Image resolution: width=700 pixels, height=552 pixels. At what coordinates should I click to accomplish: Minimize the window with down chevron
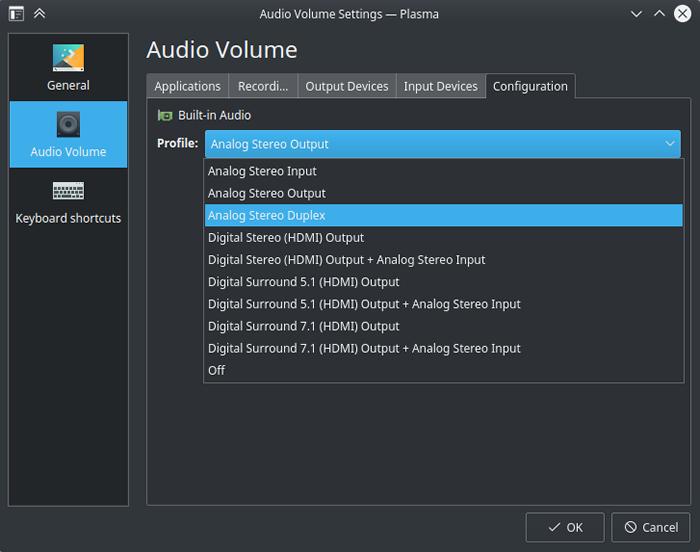636,14
